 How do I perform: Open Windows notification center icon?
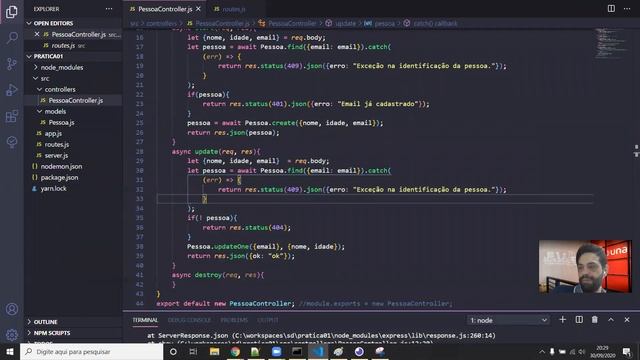point(627,351)
